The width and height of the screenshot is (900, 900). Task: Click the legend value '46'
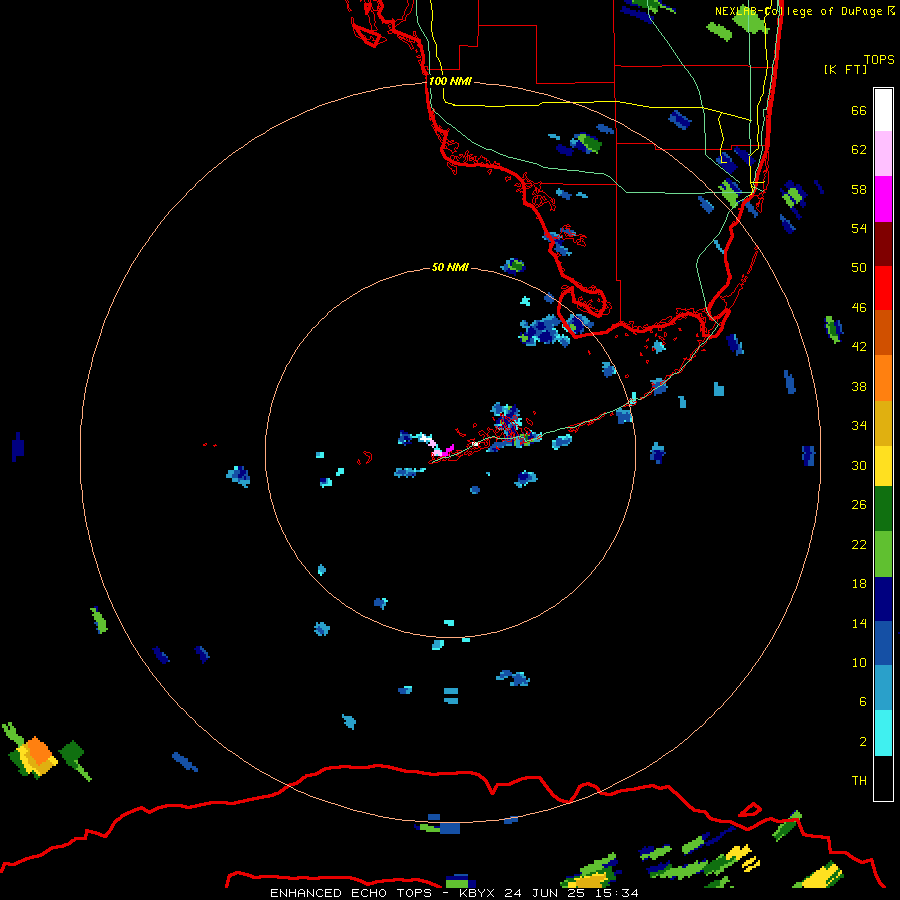859,308
